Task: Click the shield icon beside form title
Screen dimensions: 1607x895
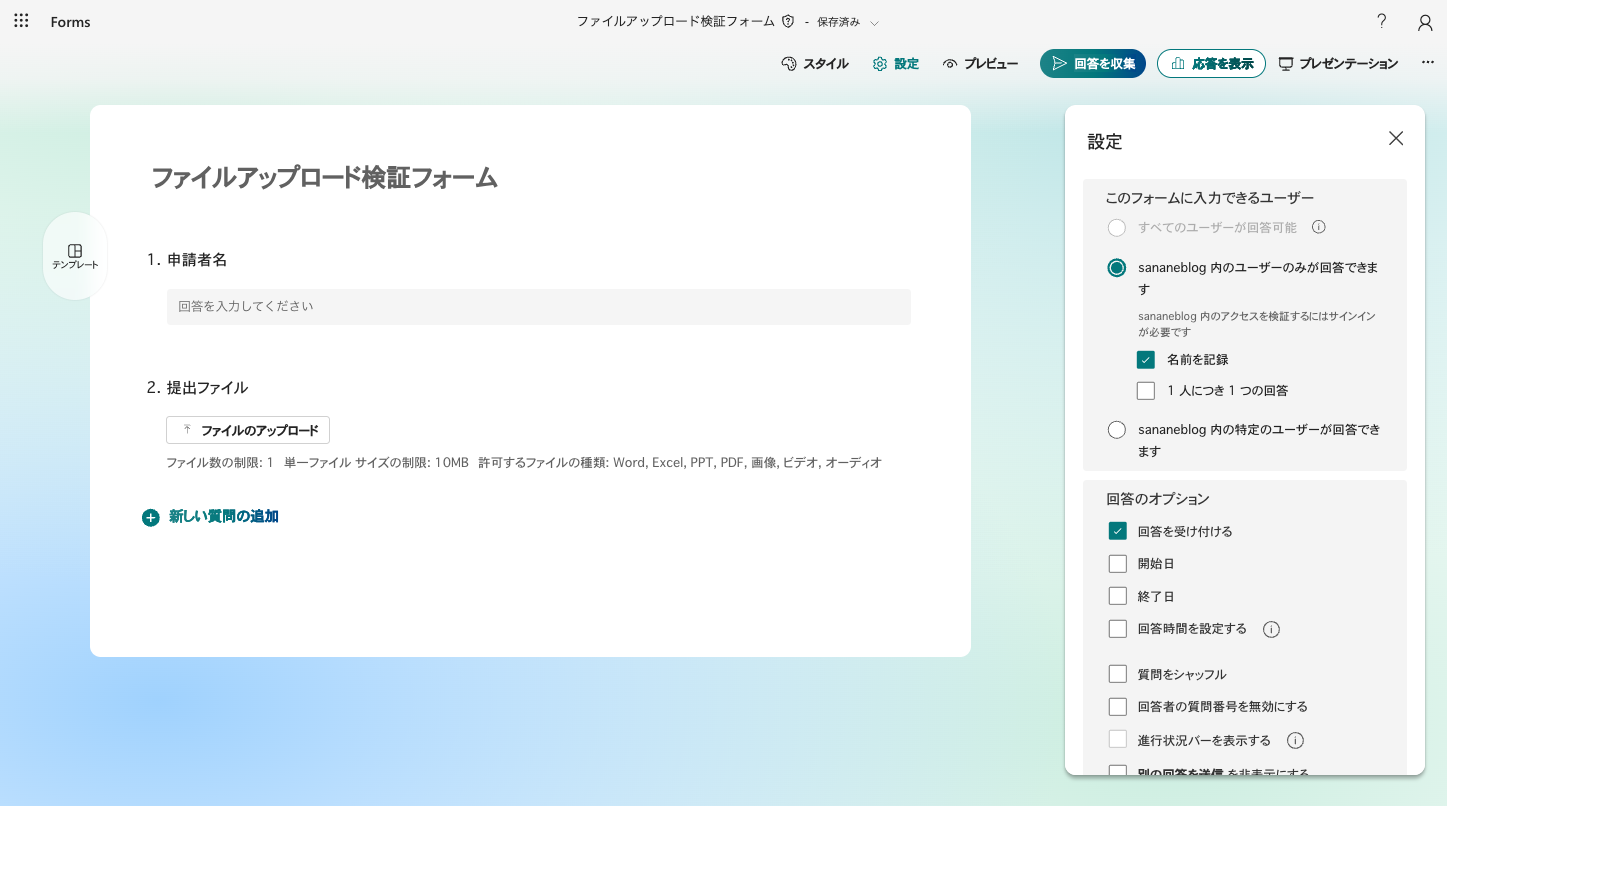Action: point(788,21)
